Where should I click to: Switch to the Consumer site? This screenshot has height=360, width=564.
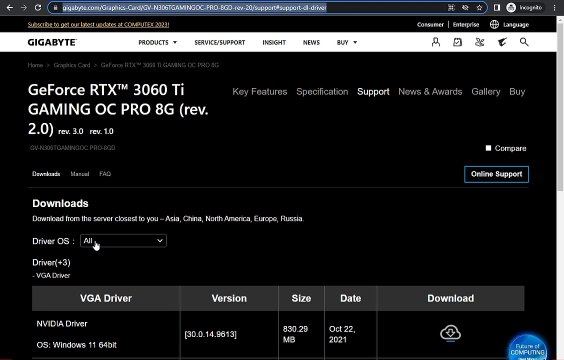[x=430, y=24]
